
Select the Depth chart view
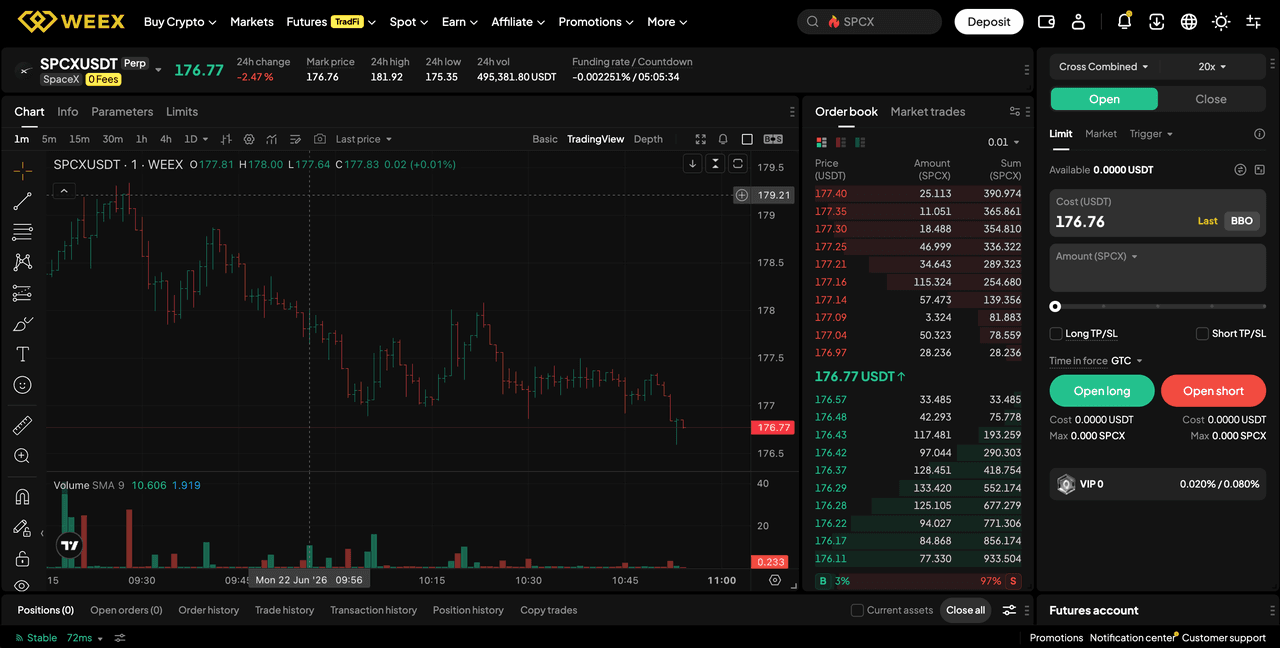[x=648, y=139]
